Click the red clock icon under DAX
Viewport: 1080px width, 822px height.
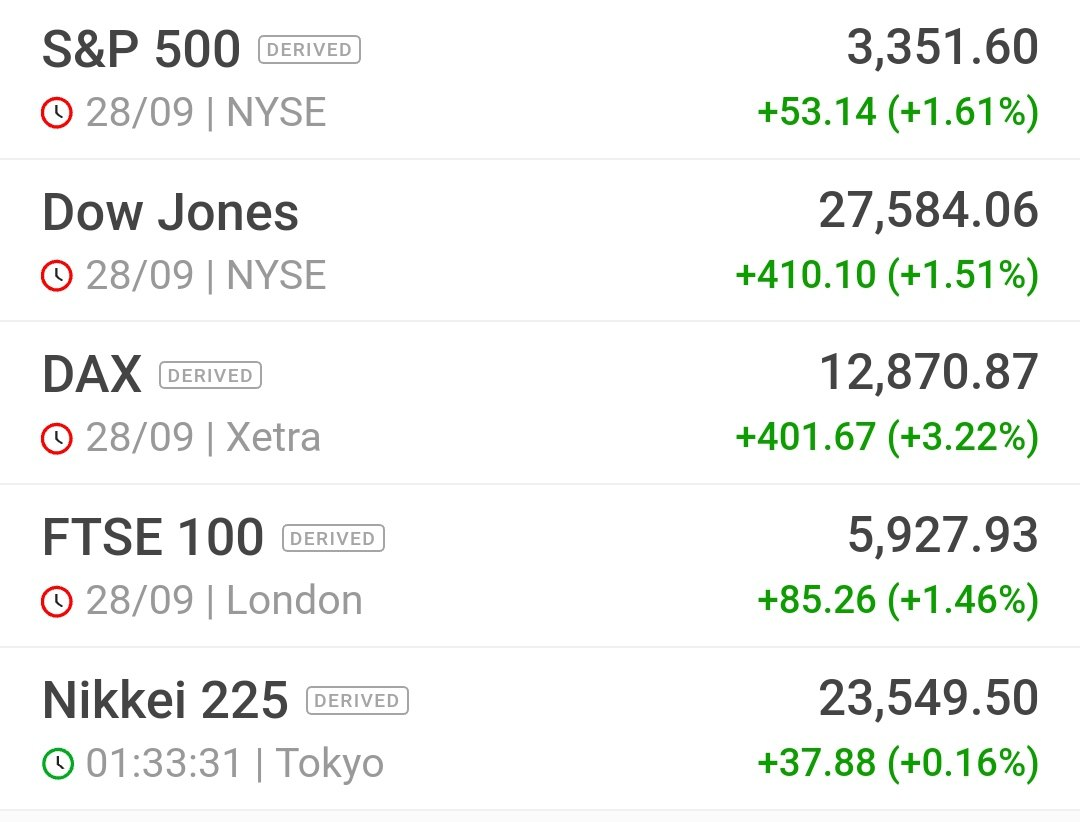[57, 438]
